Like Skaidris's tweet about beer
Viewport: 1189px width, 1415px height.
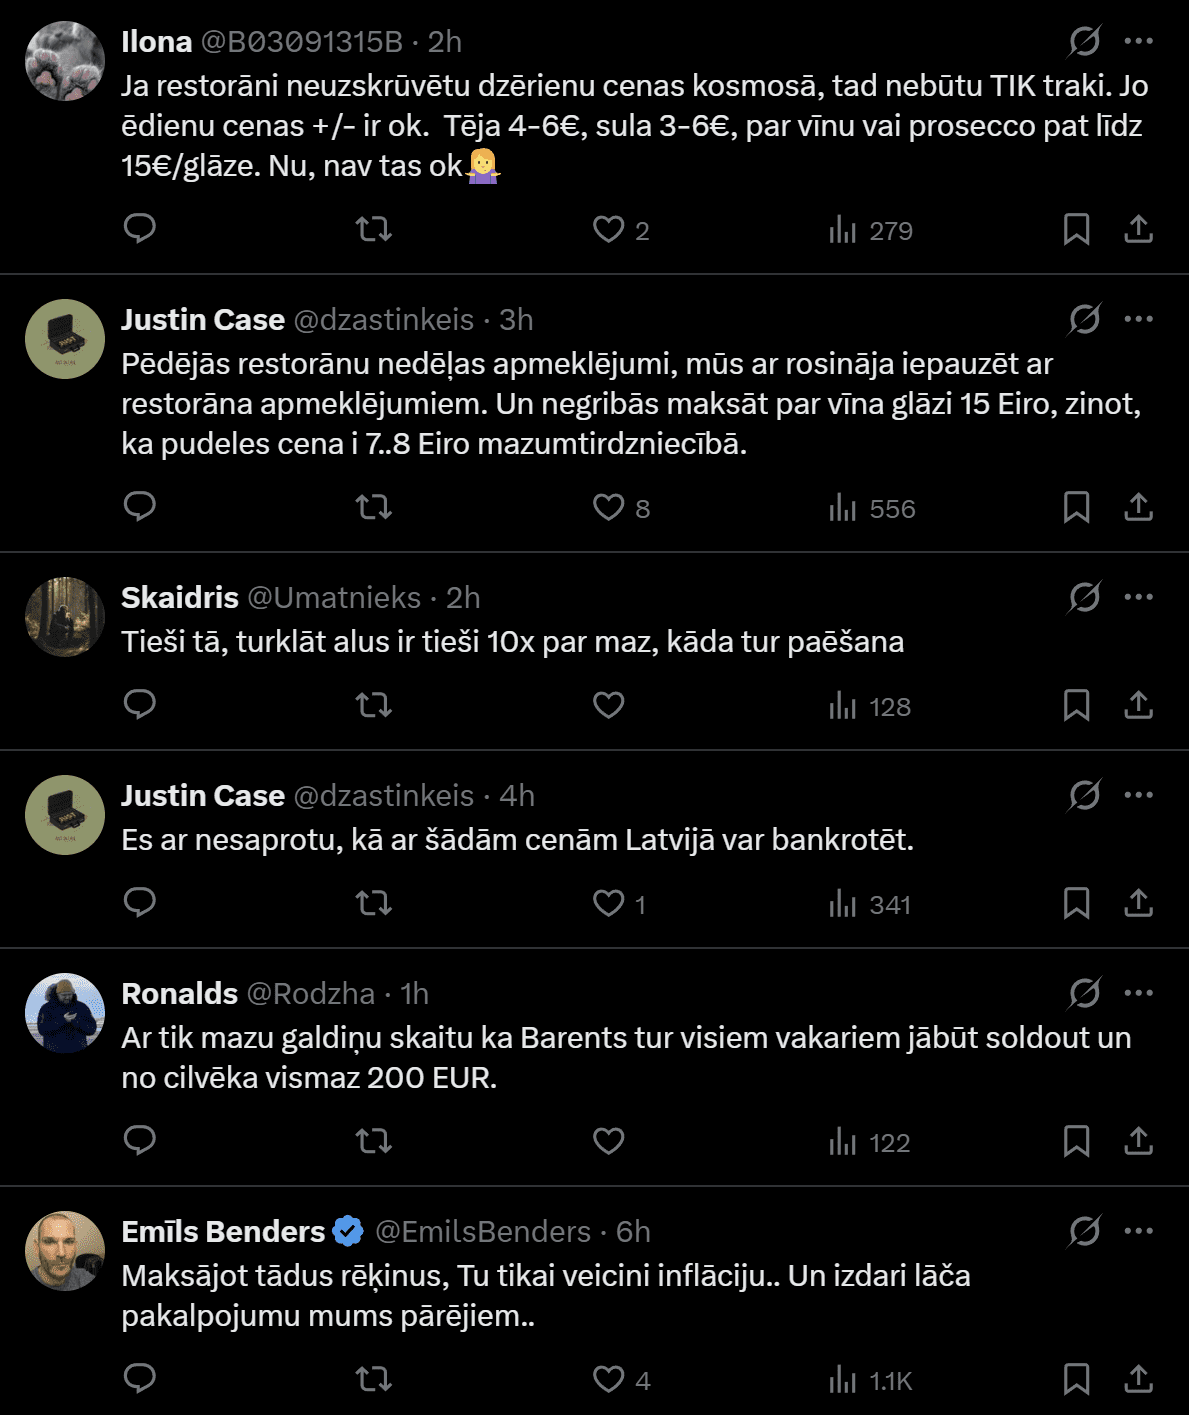tap(609, 705)
